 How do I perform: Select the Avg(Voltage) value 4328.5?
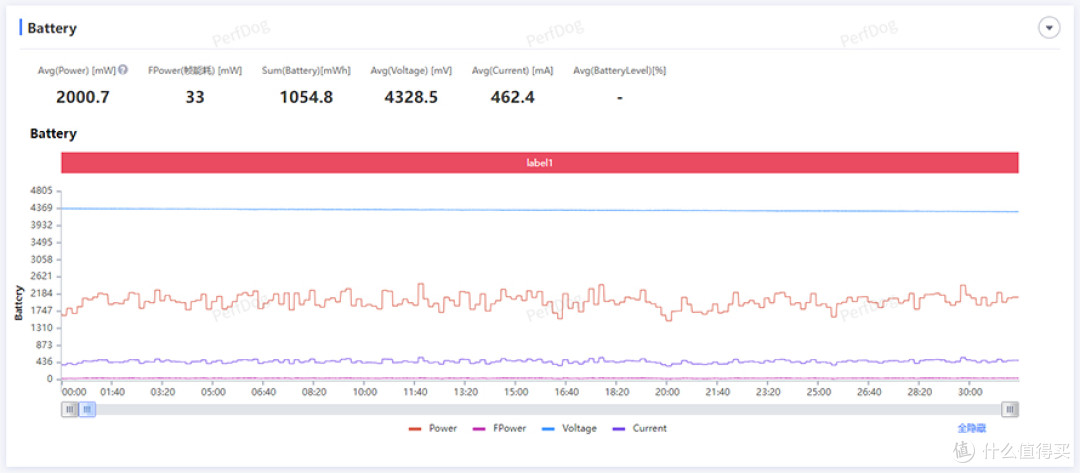(411, 97)
